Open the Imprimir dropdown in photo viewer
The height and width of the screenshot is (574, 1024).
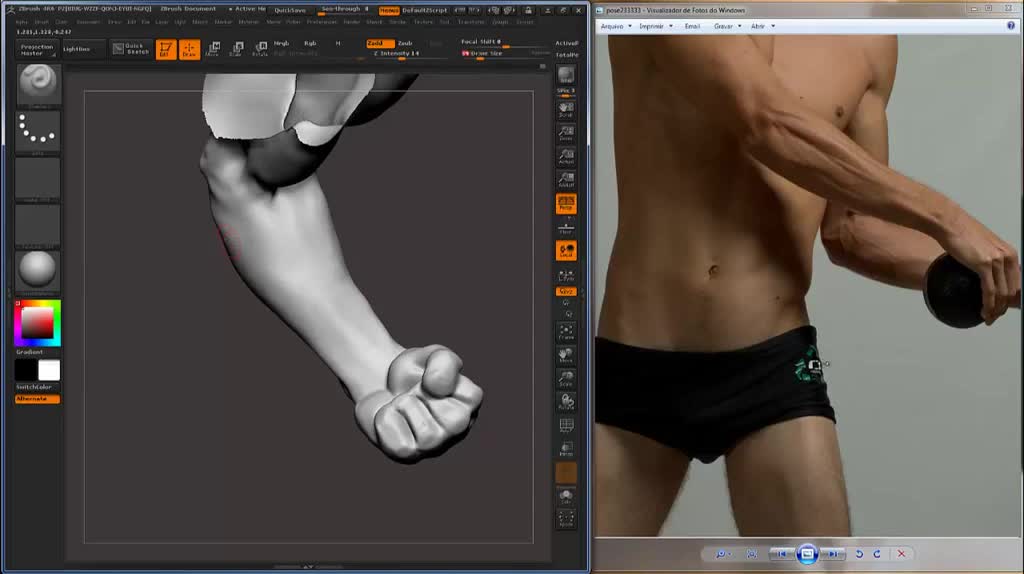point(655,26)
